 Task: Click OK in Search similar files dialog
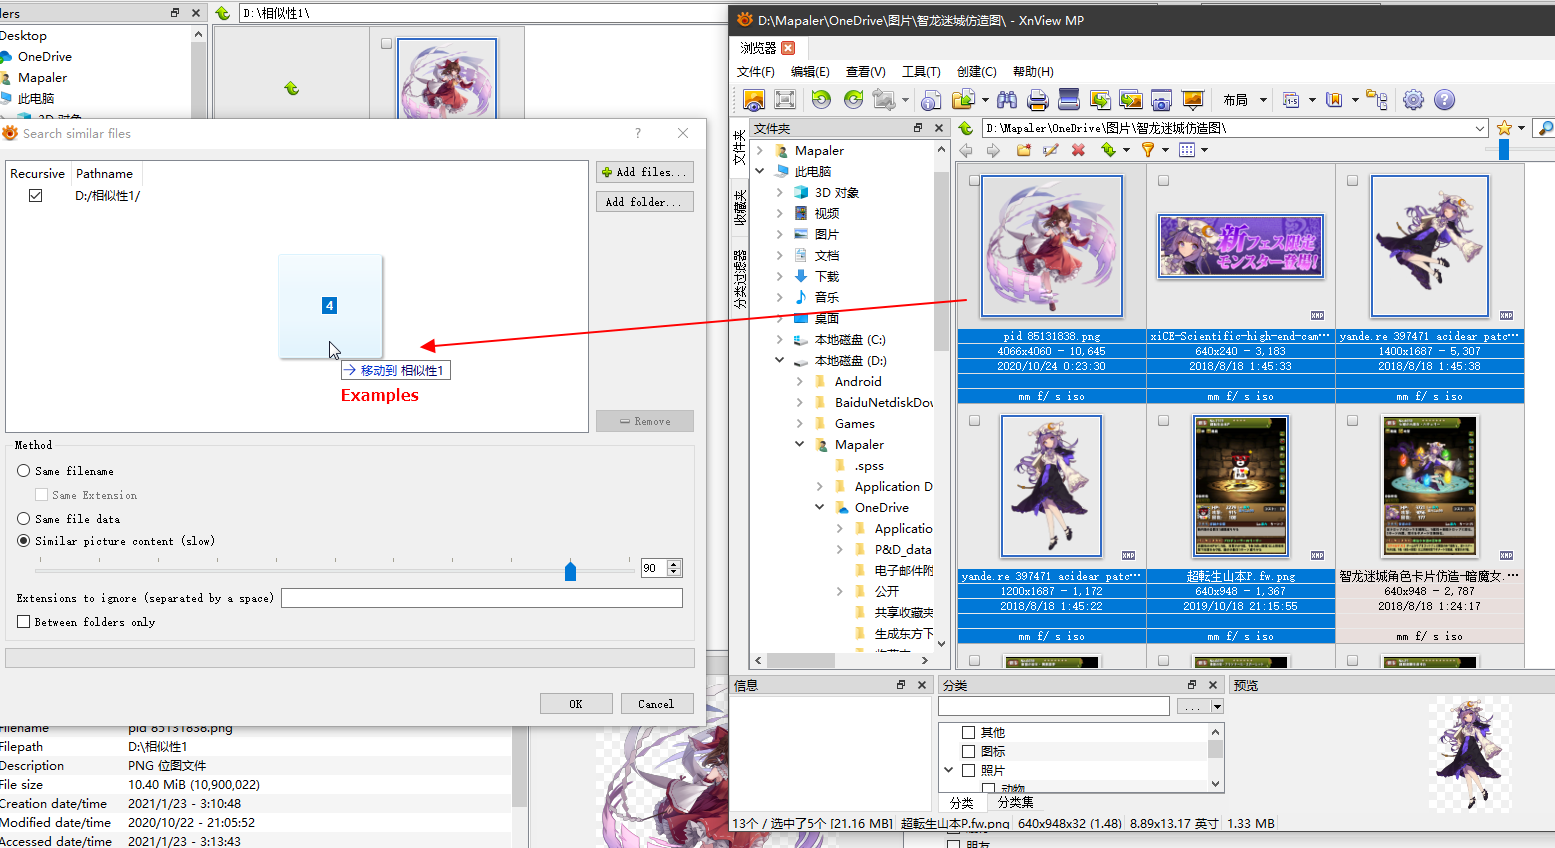pos(576,704)
